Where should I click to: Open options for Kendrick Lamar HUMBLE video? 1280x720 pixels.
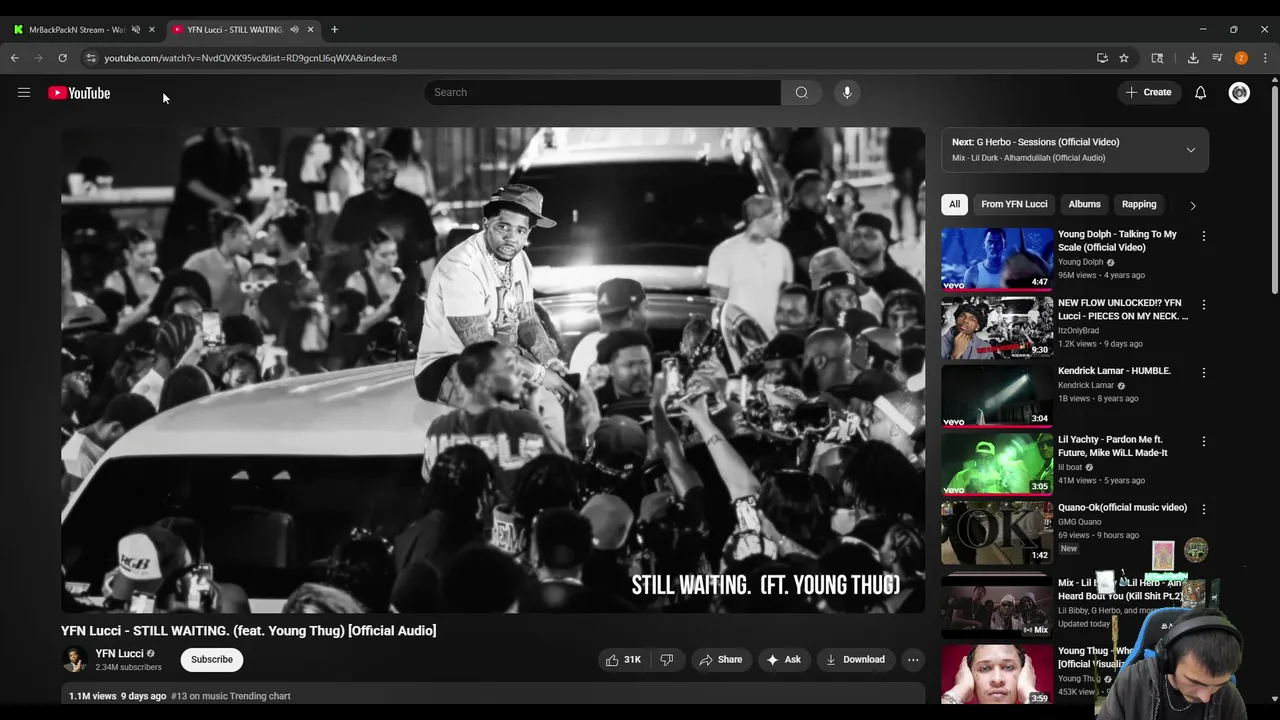[x=1203, y=372]
